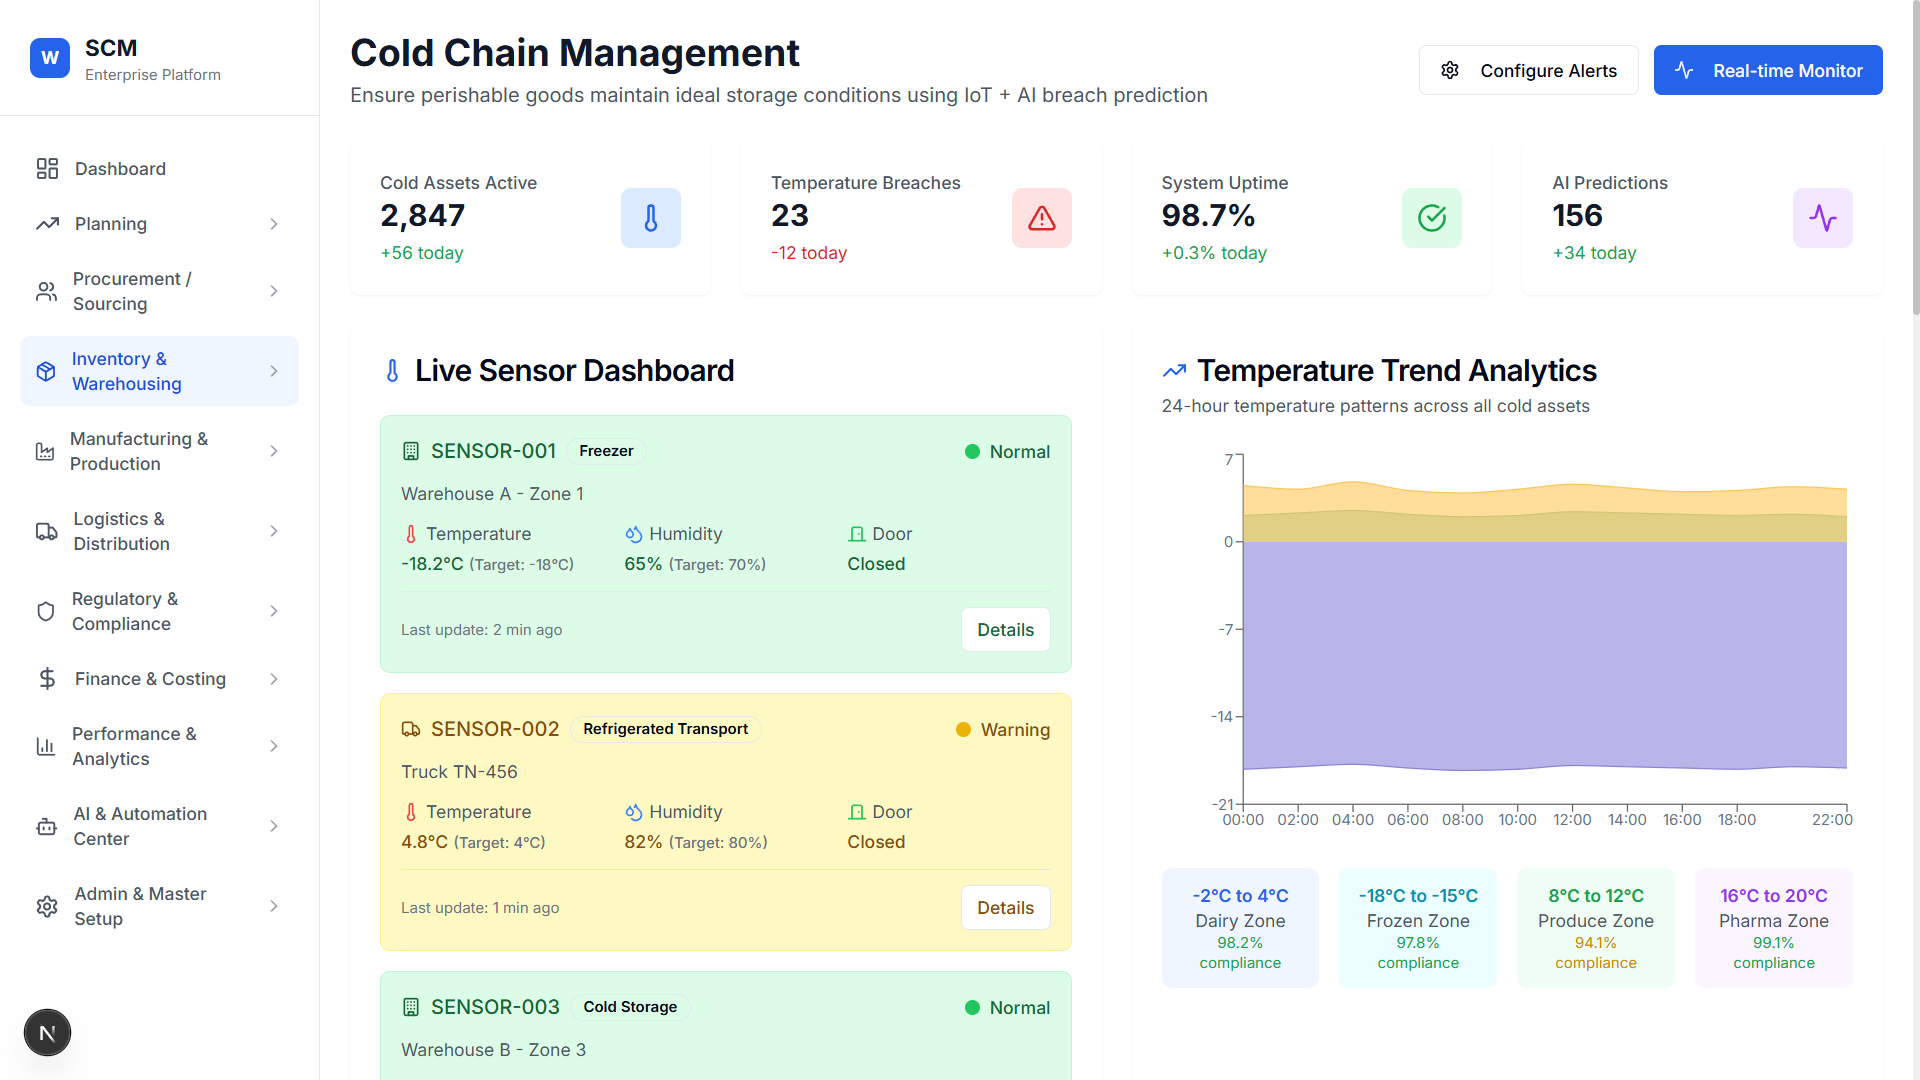Open Configure Alerts settings
1920x1080 pixels.
[1528, 70]
